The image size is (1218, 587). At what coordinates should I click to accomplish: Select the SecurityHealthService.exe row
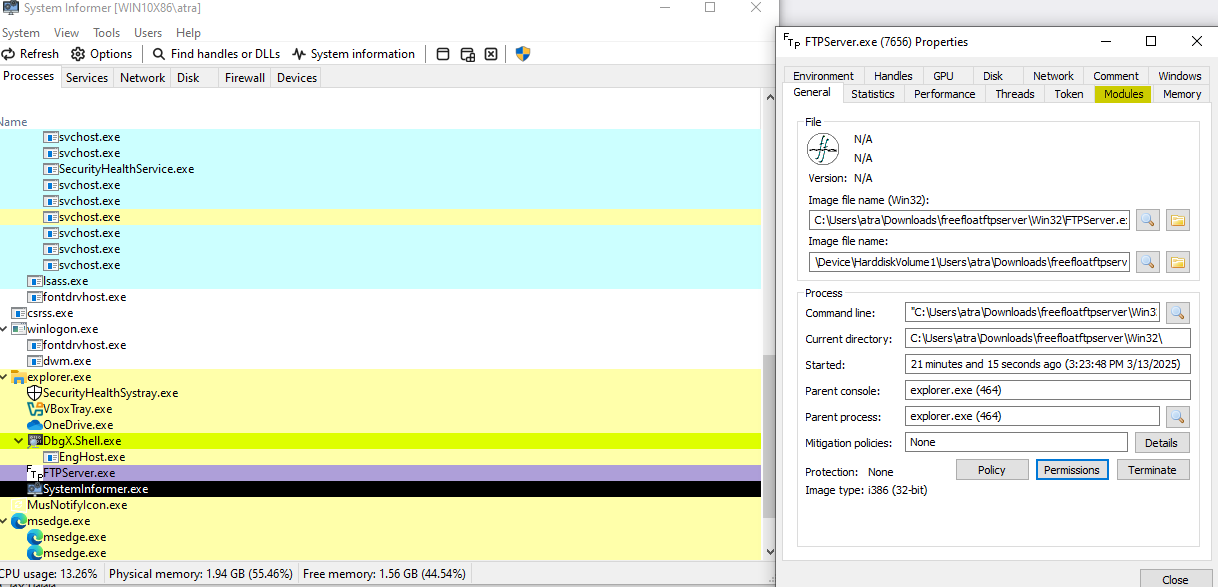[380, 169]
